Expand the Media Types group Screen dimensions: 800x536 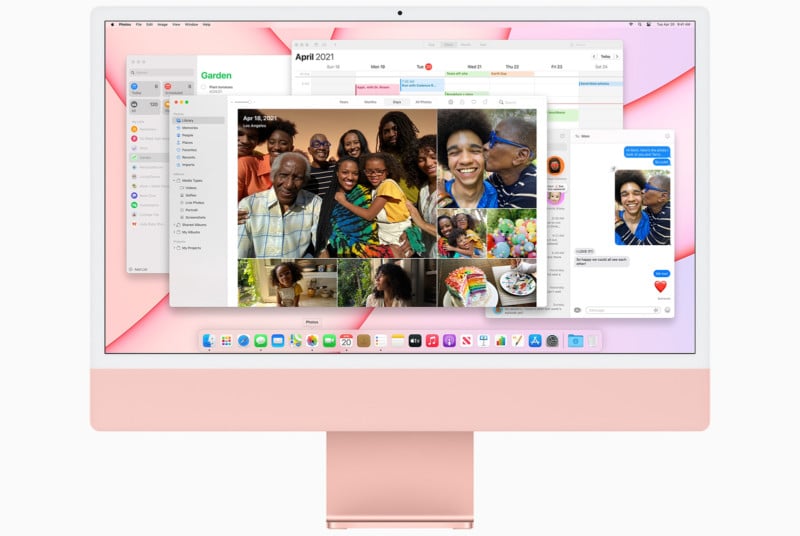click(175, 180)
